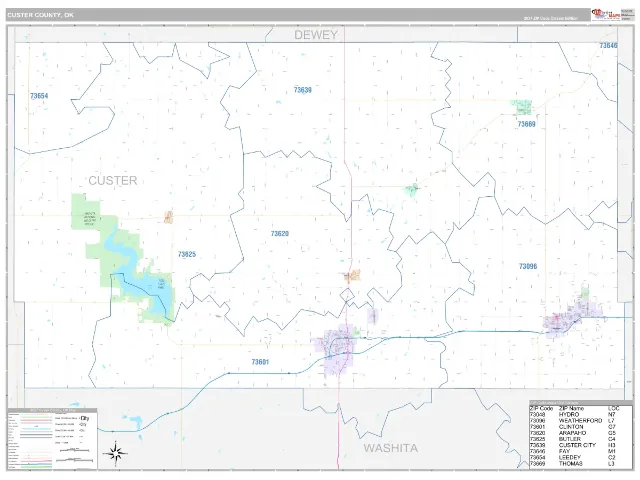Click the WEATHERFORD row in ZIP index
The width and height of the screenshot is (640, 480).
tap(575, 420)
